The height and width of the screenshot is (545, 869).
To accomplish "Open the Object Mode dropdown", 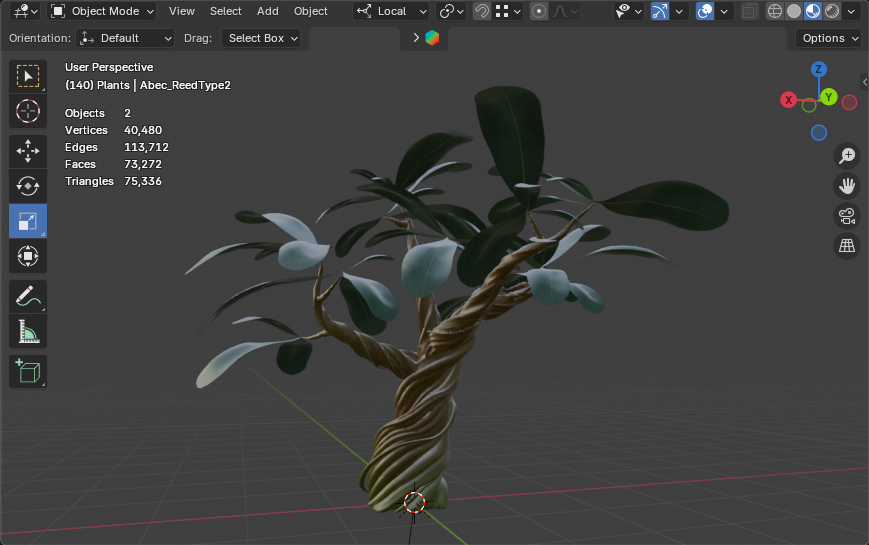I will point(102,11).
